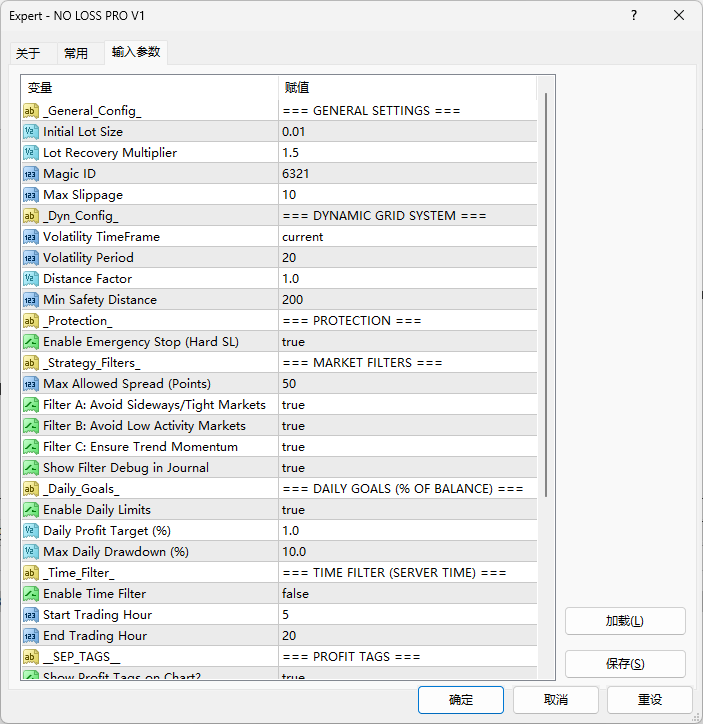Click the icon beside Daily Profit Target (%)
703x724 pixels.
31,531
